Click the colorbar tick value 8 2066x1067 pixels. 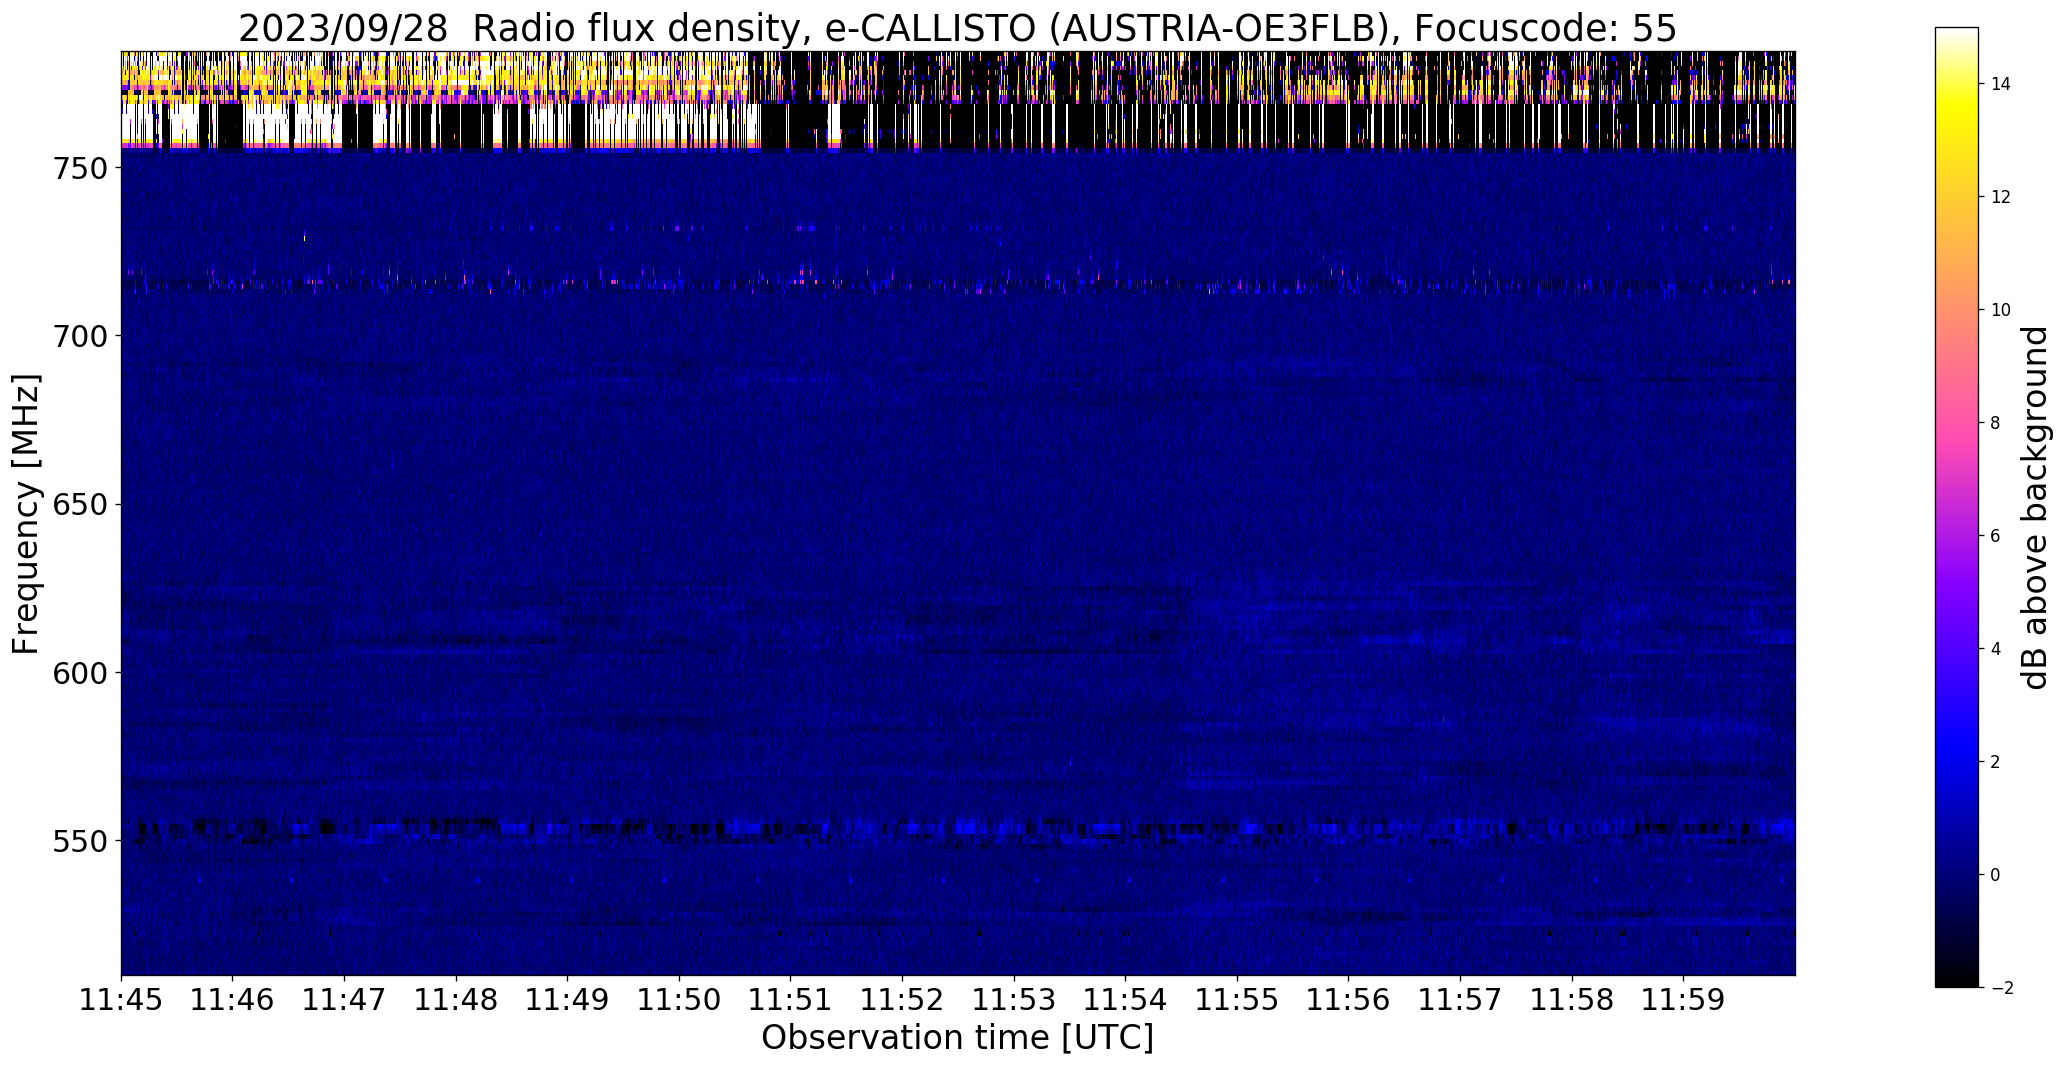click(1996, 423)
